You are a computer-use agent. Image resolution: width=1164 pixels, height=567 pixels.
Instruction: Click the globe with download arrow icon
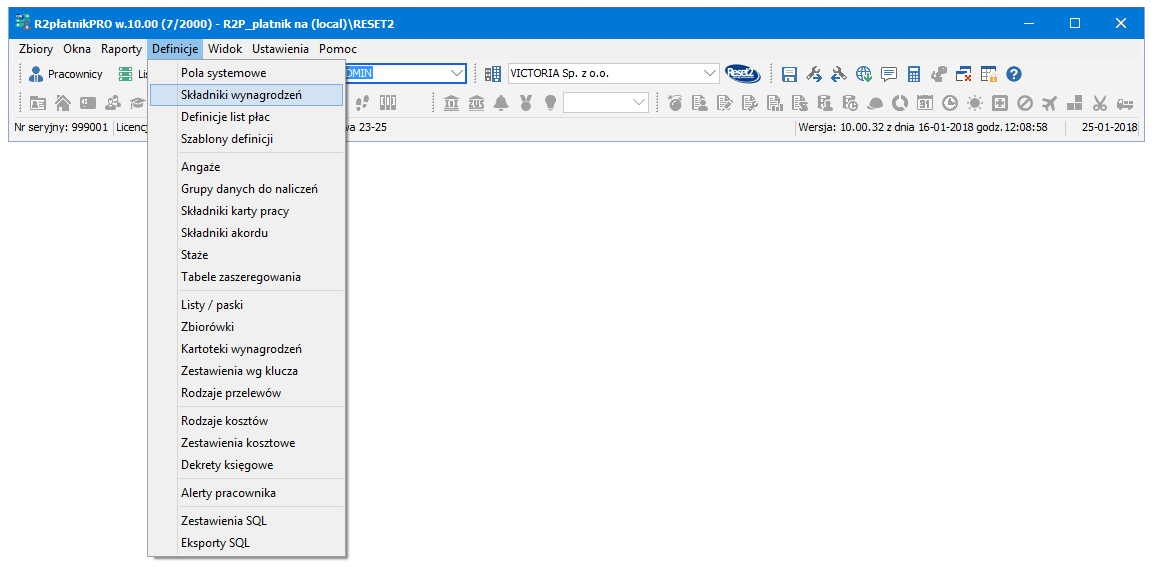[864, 74]
